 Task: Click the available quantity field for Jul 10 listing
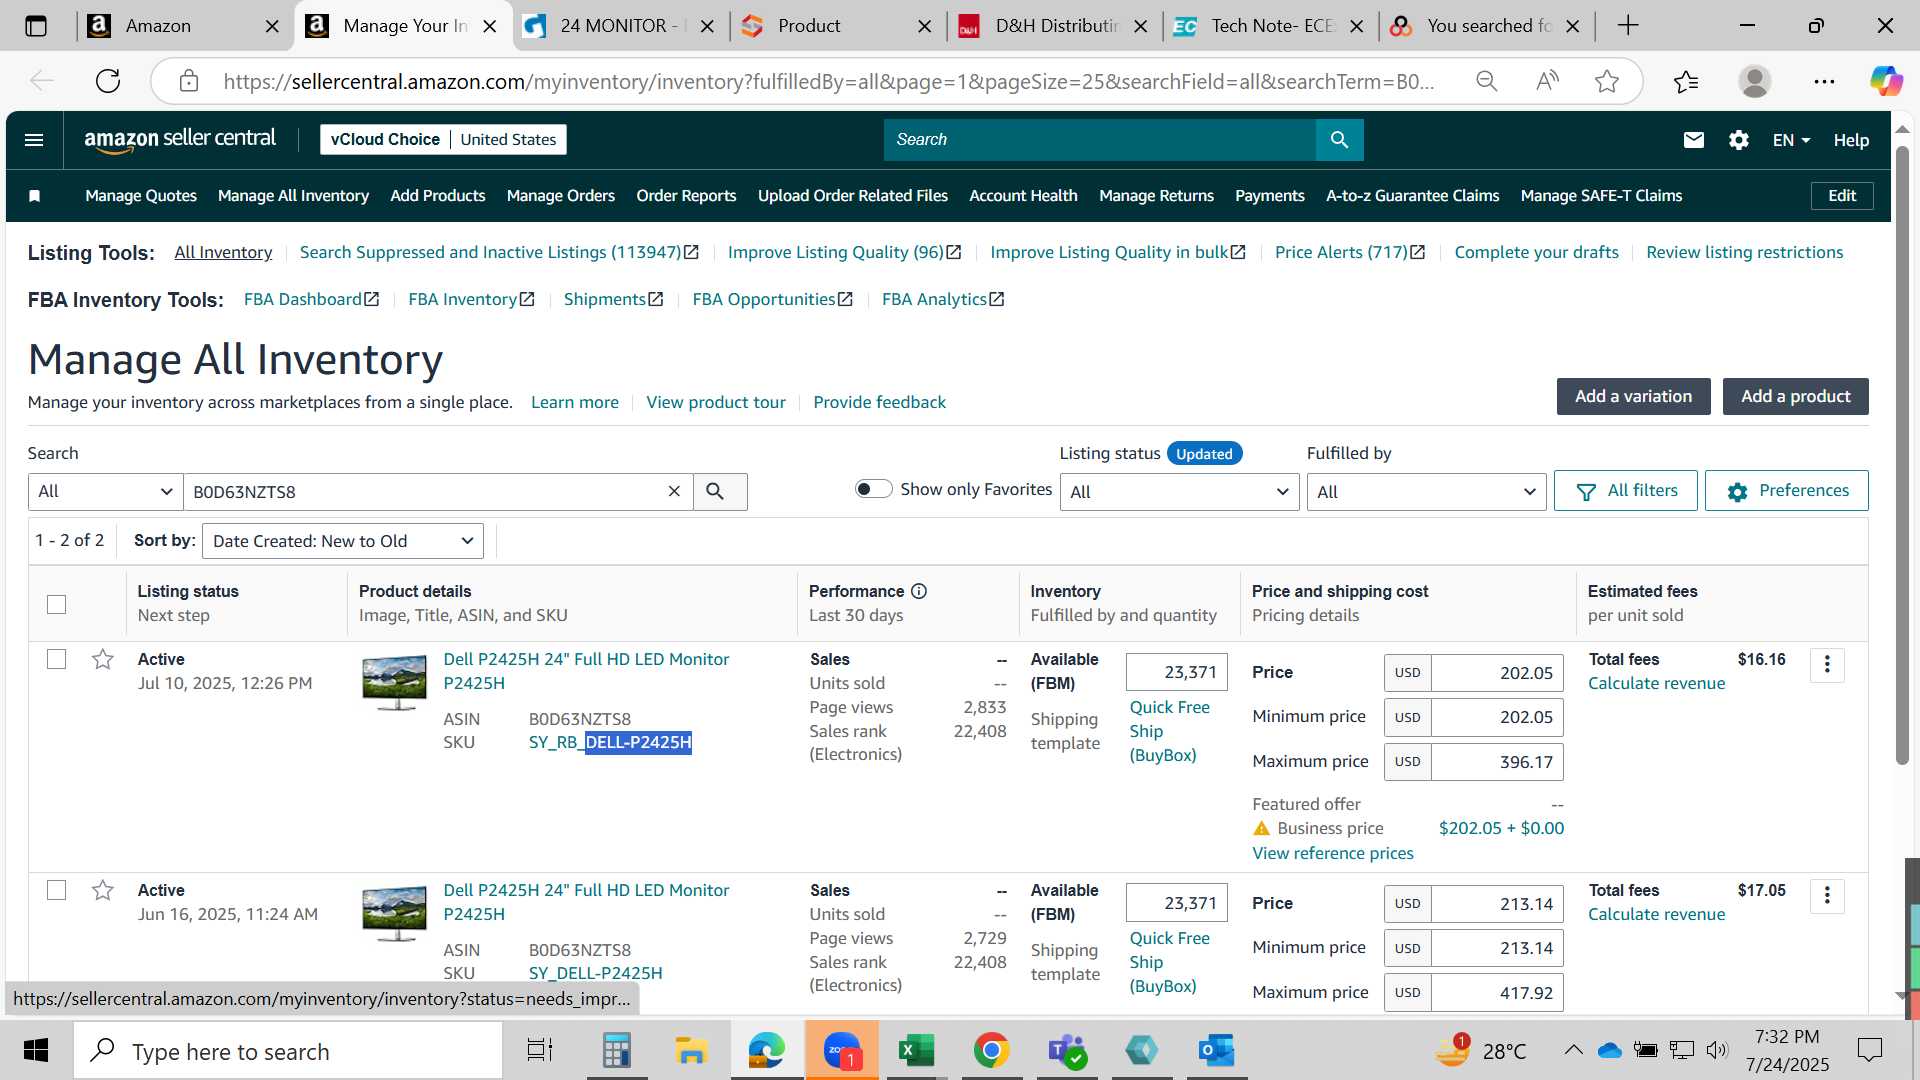click(x=1176, y=672)
